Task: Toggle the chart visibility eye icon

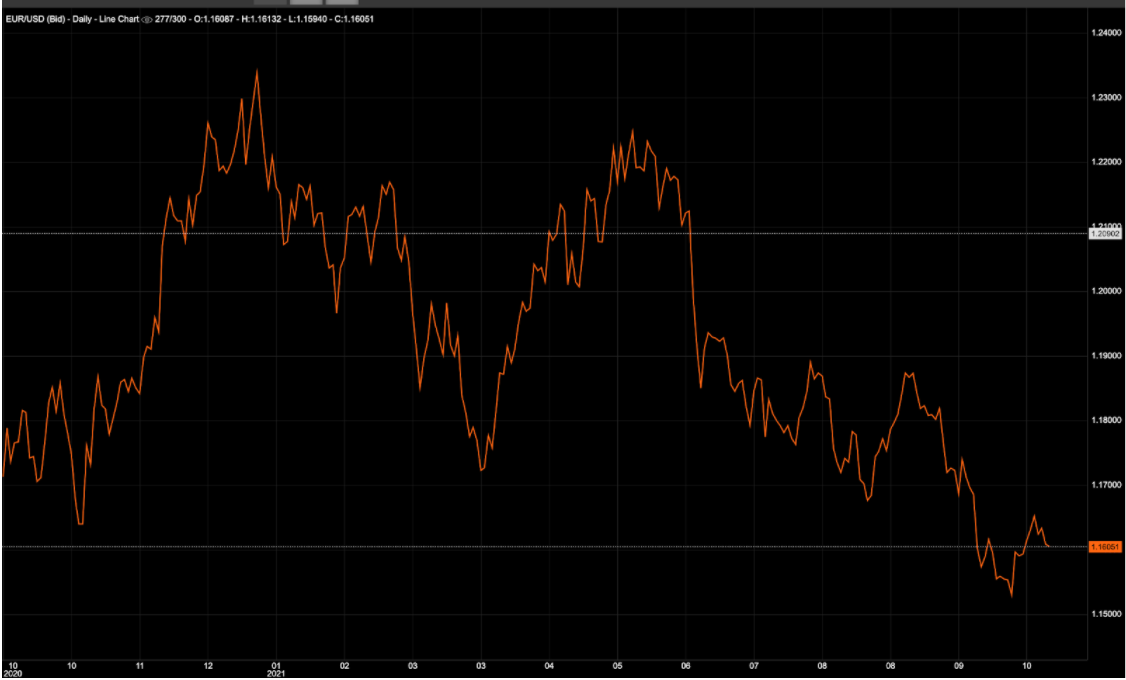Action: (x=147, y=16)
